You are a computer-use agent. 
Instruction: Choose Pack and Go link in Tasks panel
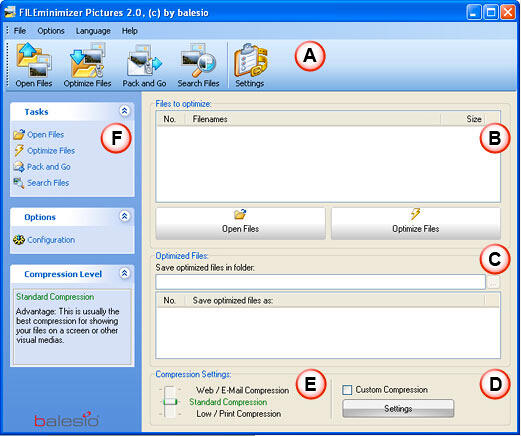[49, 167]
